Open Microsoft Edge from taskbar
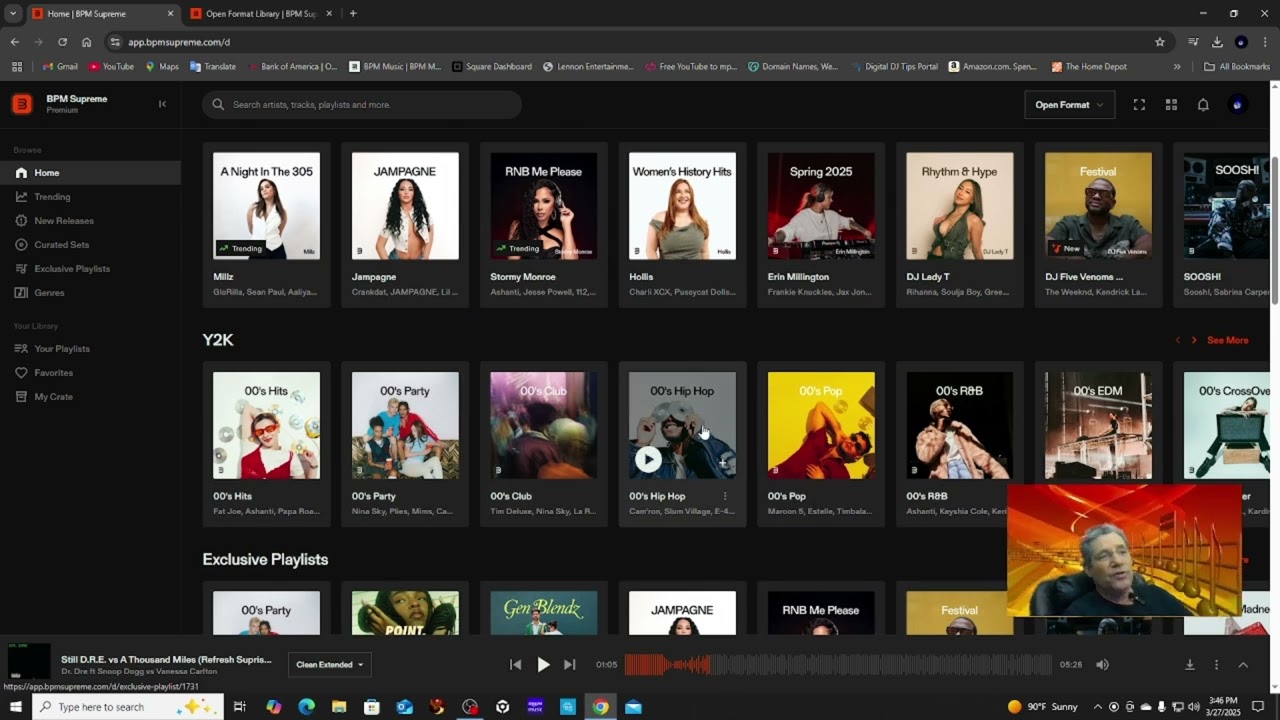This screenshot has height=720, width=1280. click(x=306, y=707)
